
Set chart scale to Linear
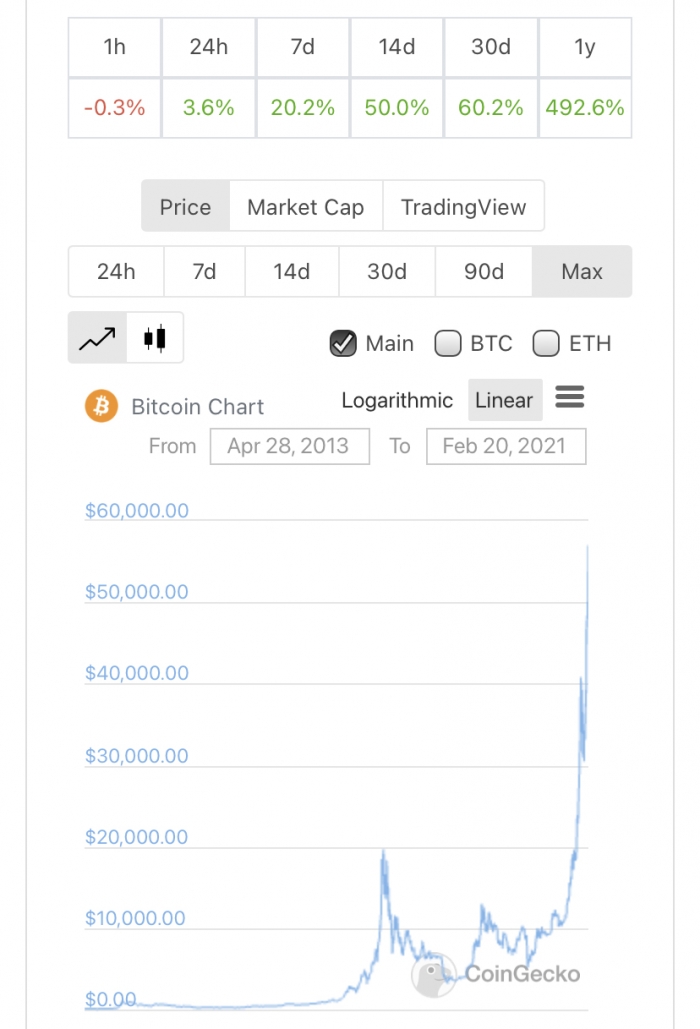point(504,400)
